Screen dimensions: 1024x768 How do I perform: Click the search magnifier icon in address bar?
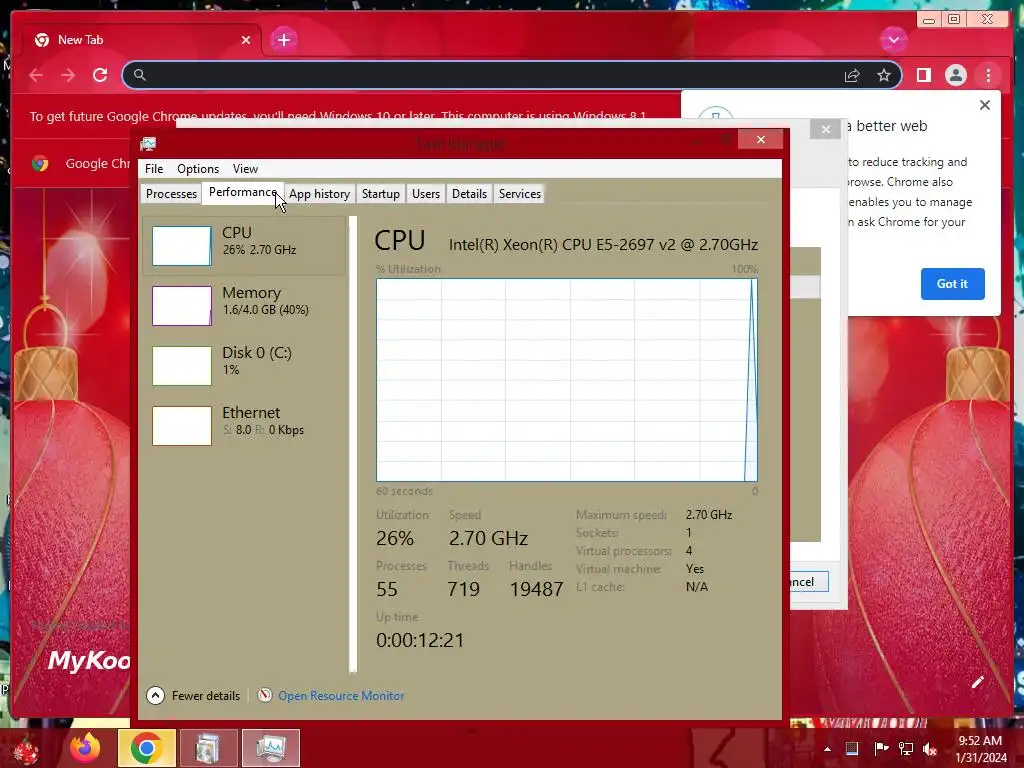[140, 75]
